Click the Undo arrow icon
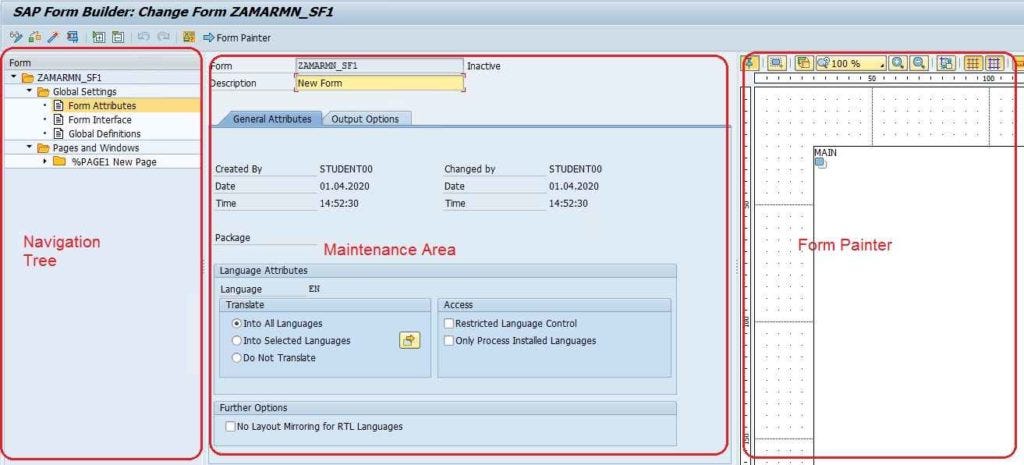Viewport: 1024px width, 465px height. point(144,38)
